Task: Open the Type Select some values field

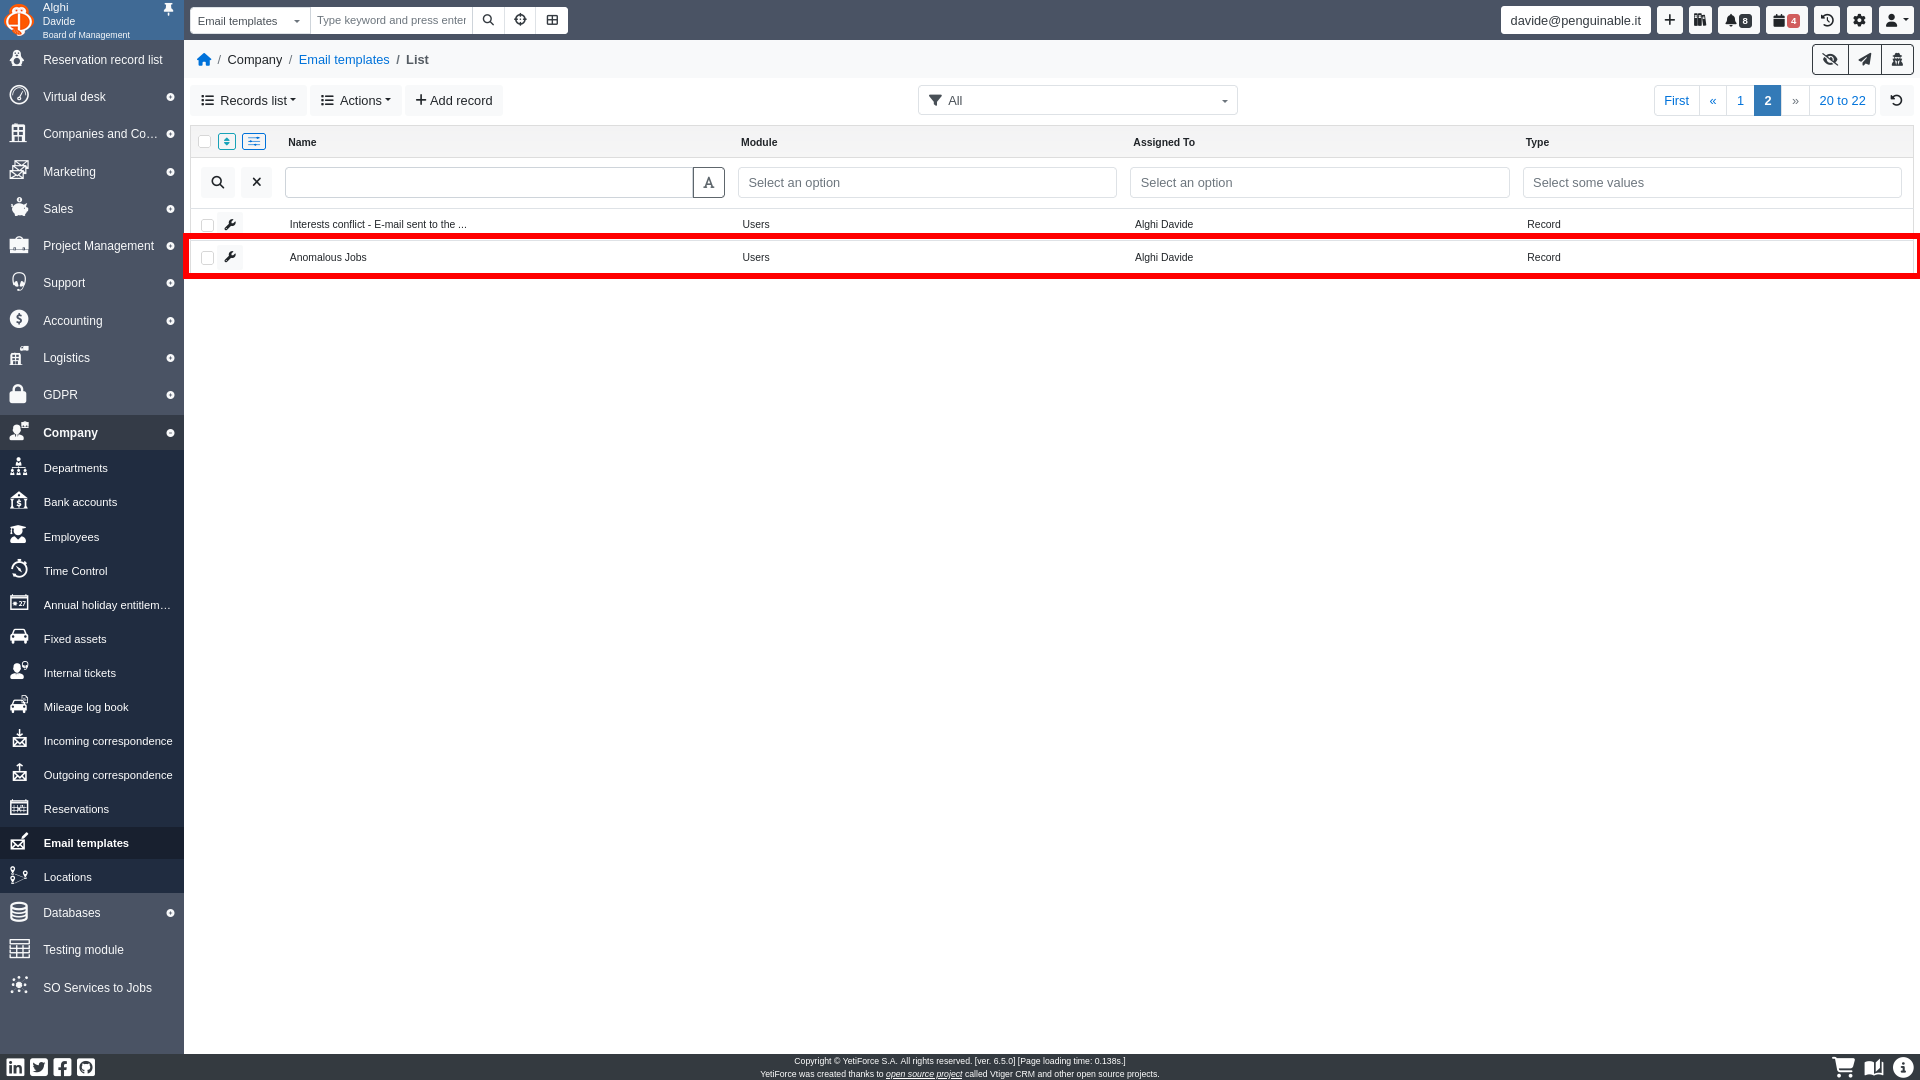Action: tap(1711, 182)
